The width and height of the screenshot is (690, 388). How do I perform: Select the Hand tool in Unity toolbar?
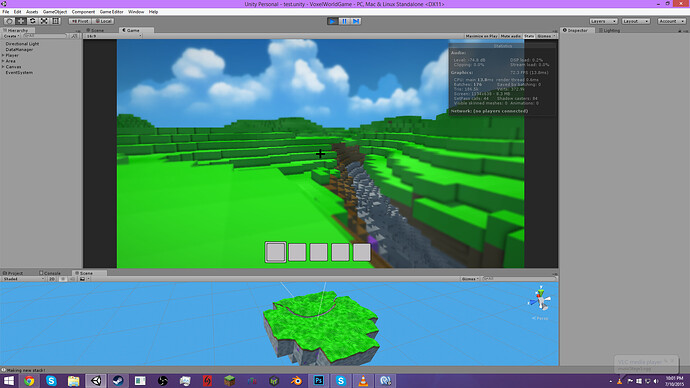(9, 21)
